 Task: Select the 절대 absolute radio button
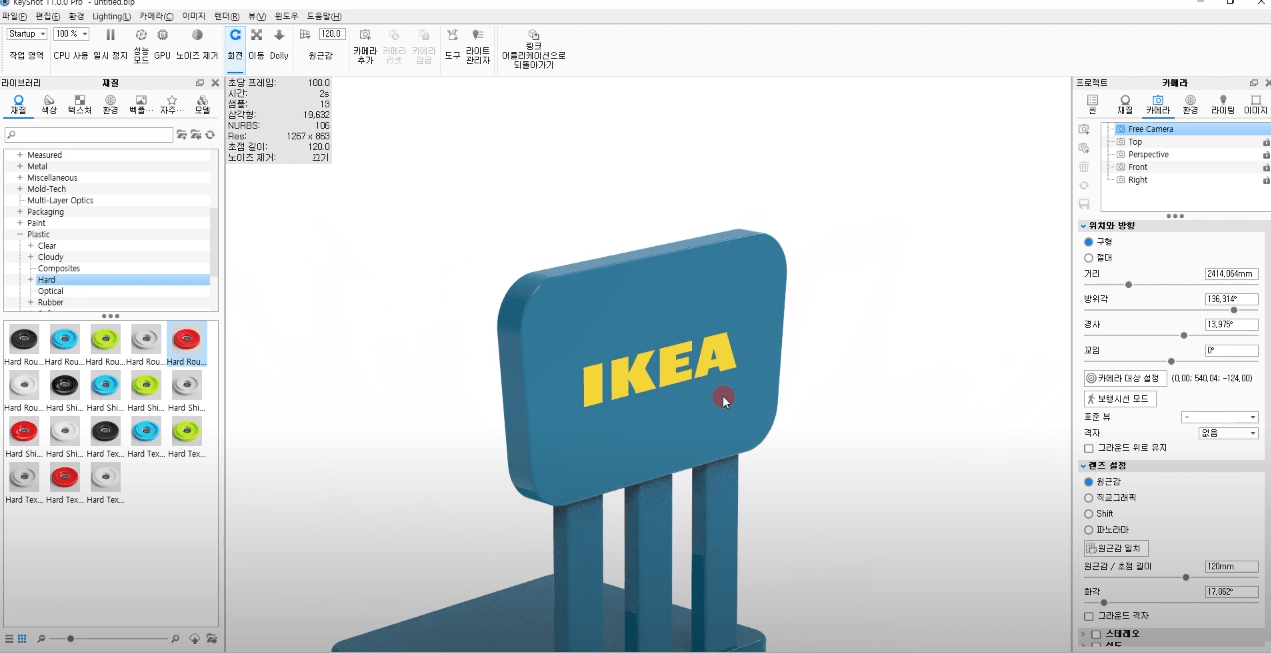tap(1089, 258)
